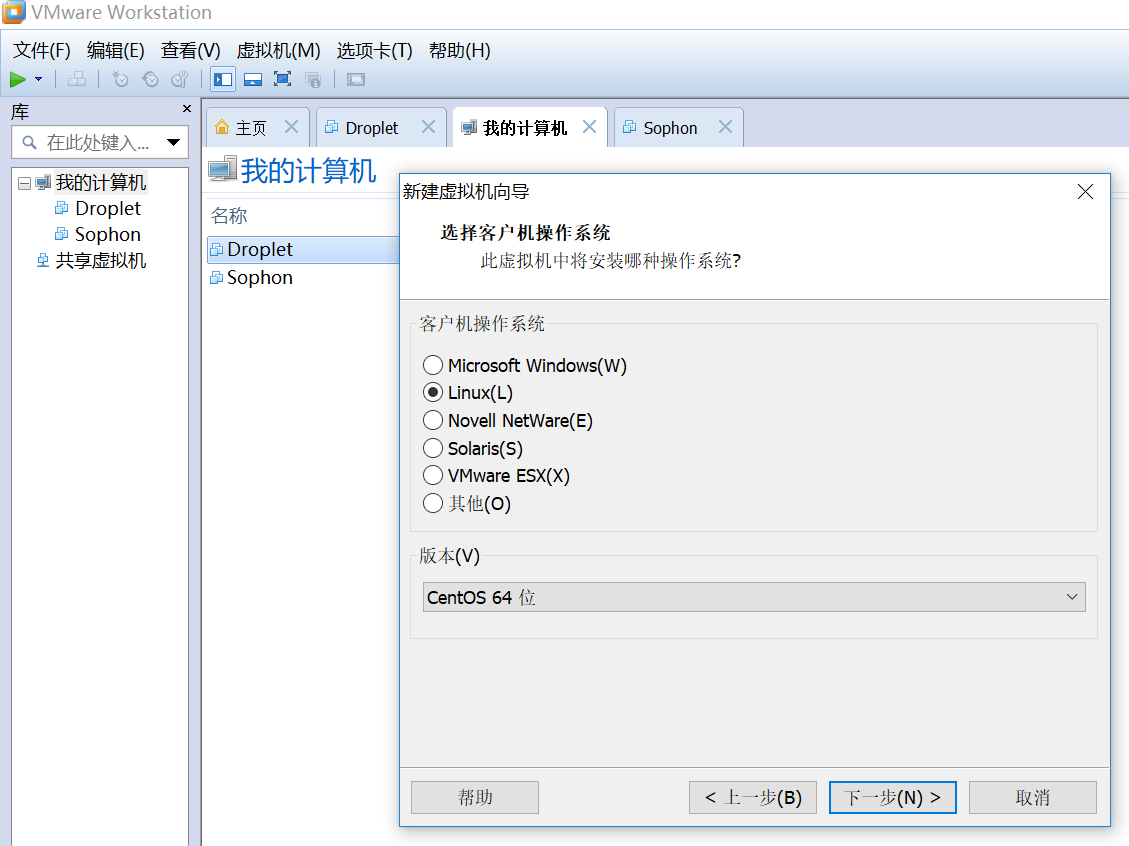
Task: Select the 其他(O) radio option
Action: [433, 503]
